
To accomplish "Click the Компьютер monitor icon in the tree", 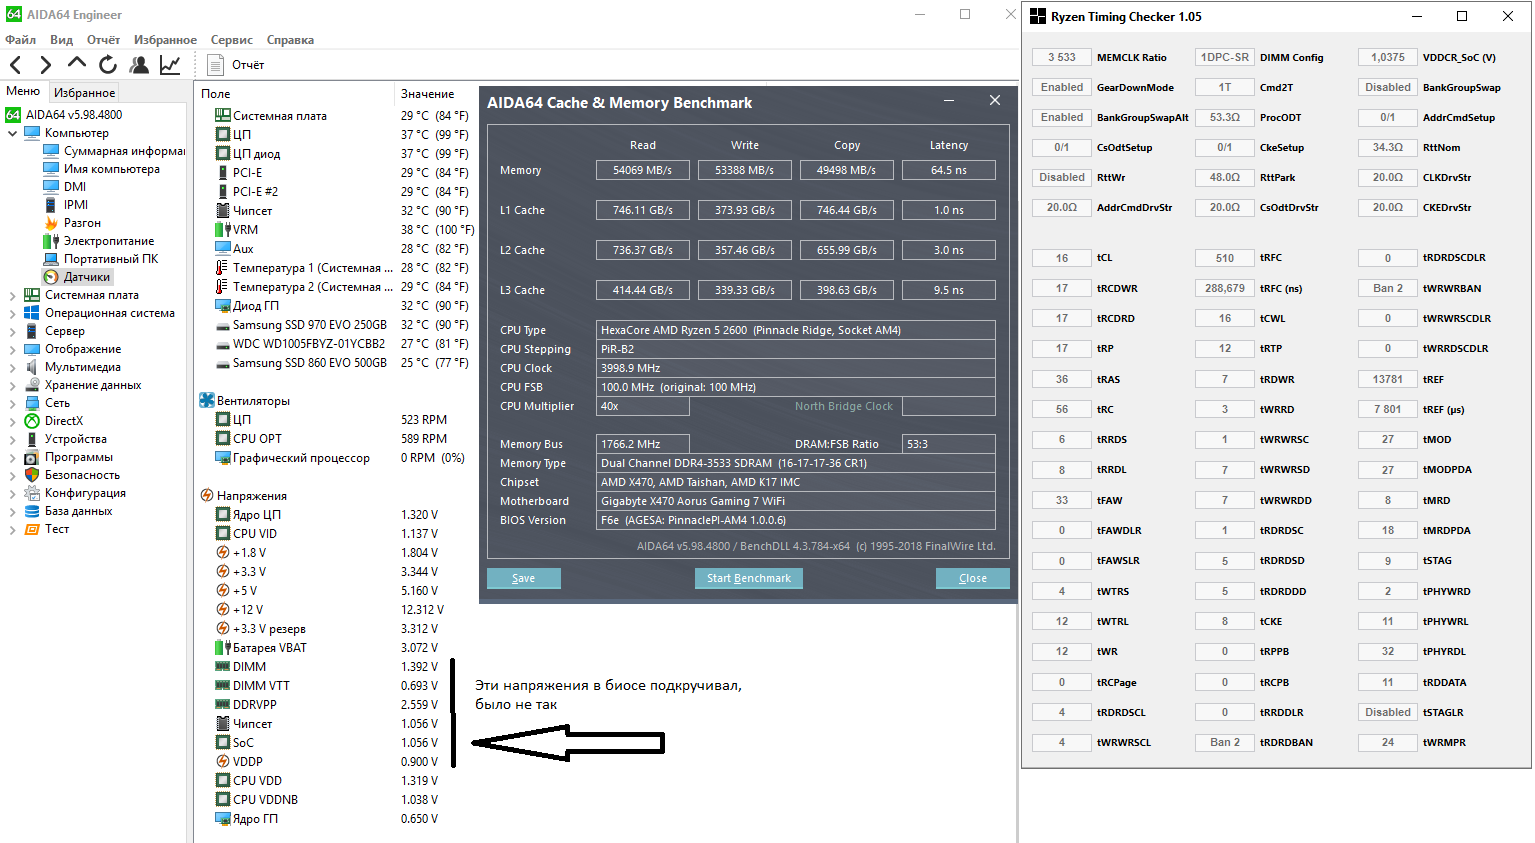I will 32,133.
